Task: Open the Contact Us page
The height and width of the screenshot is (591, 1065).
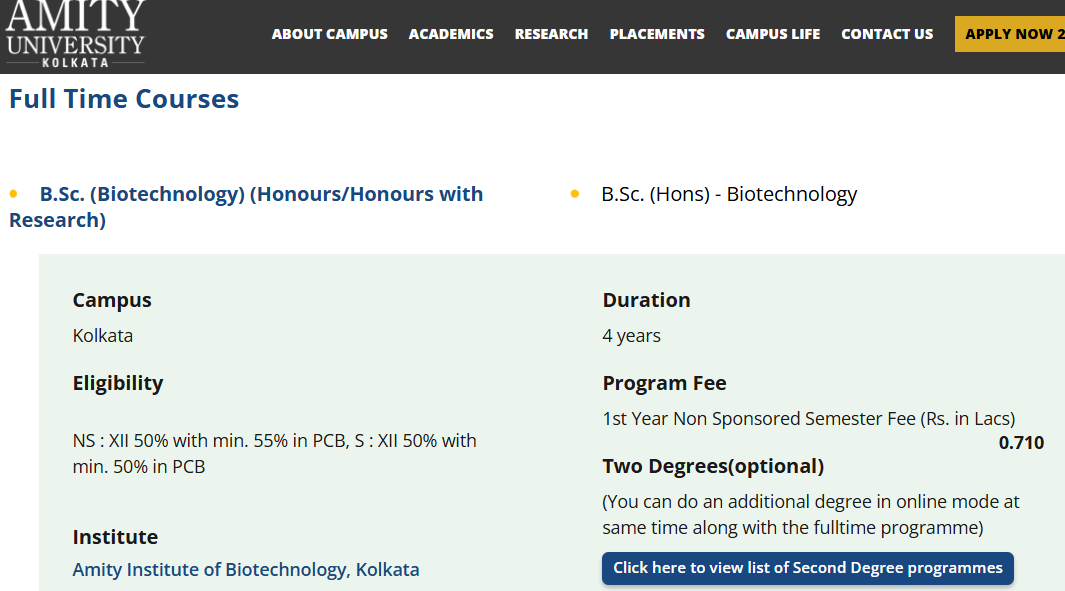Action: coord(887,34)
